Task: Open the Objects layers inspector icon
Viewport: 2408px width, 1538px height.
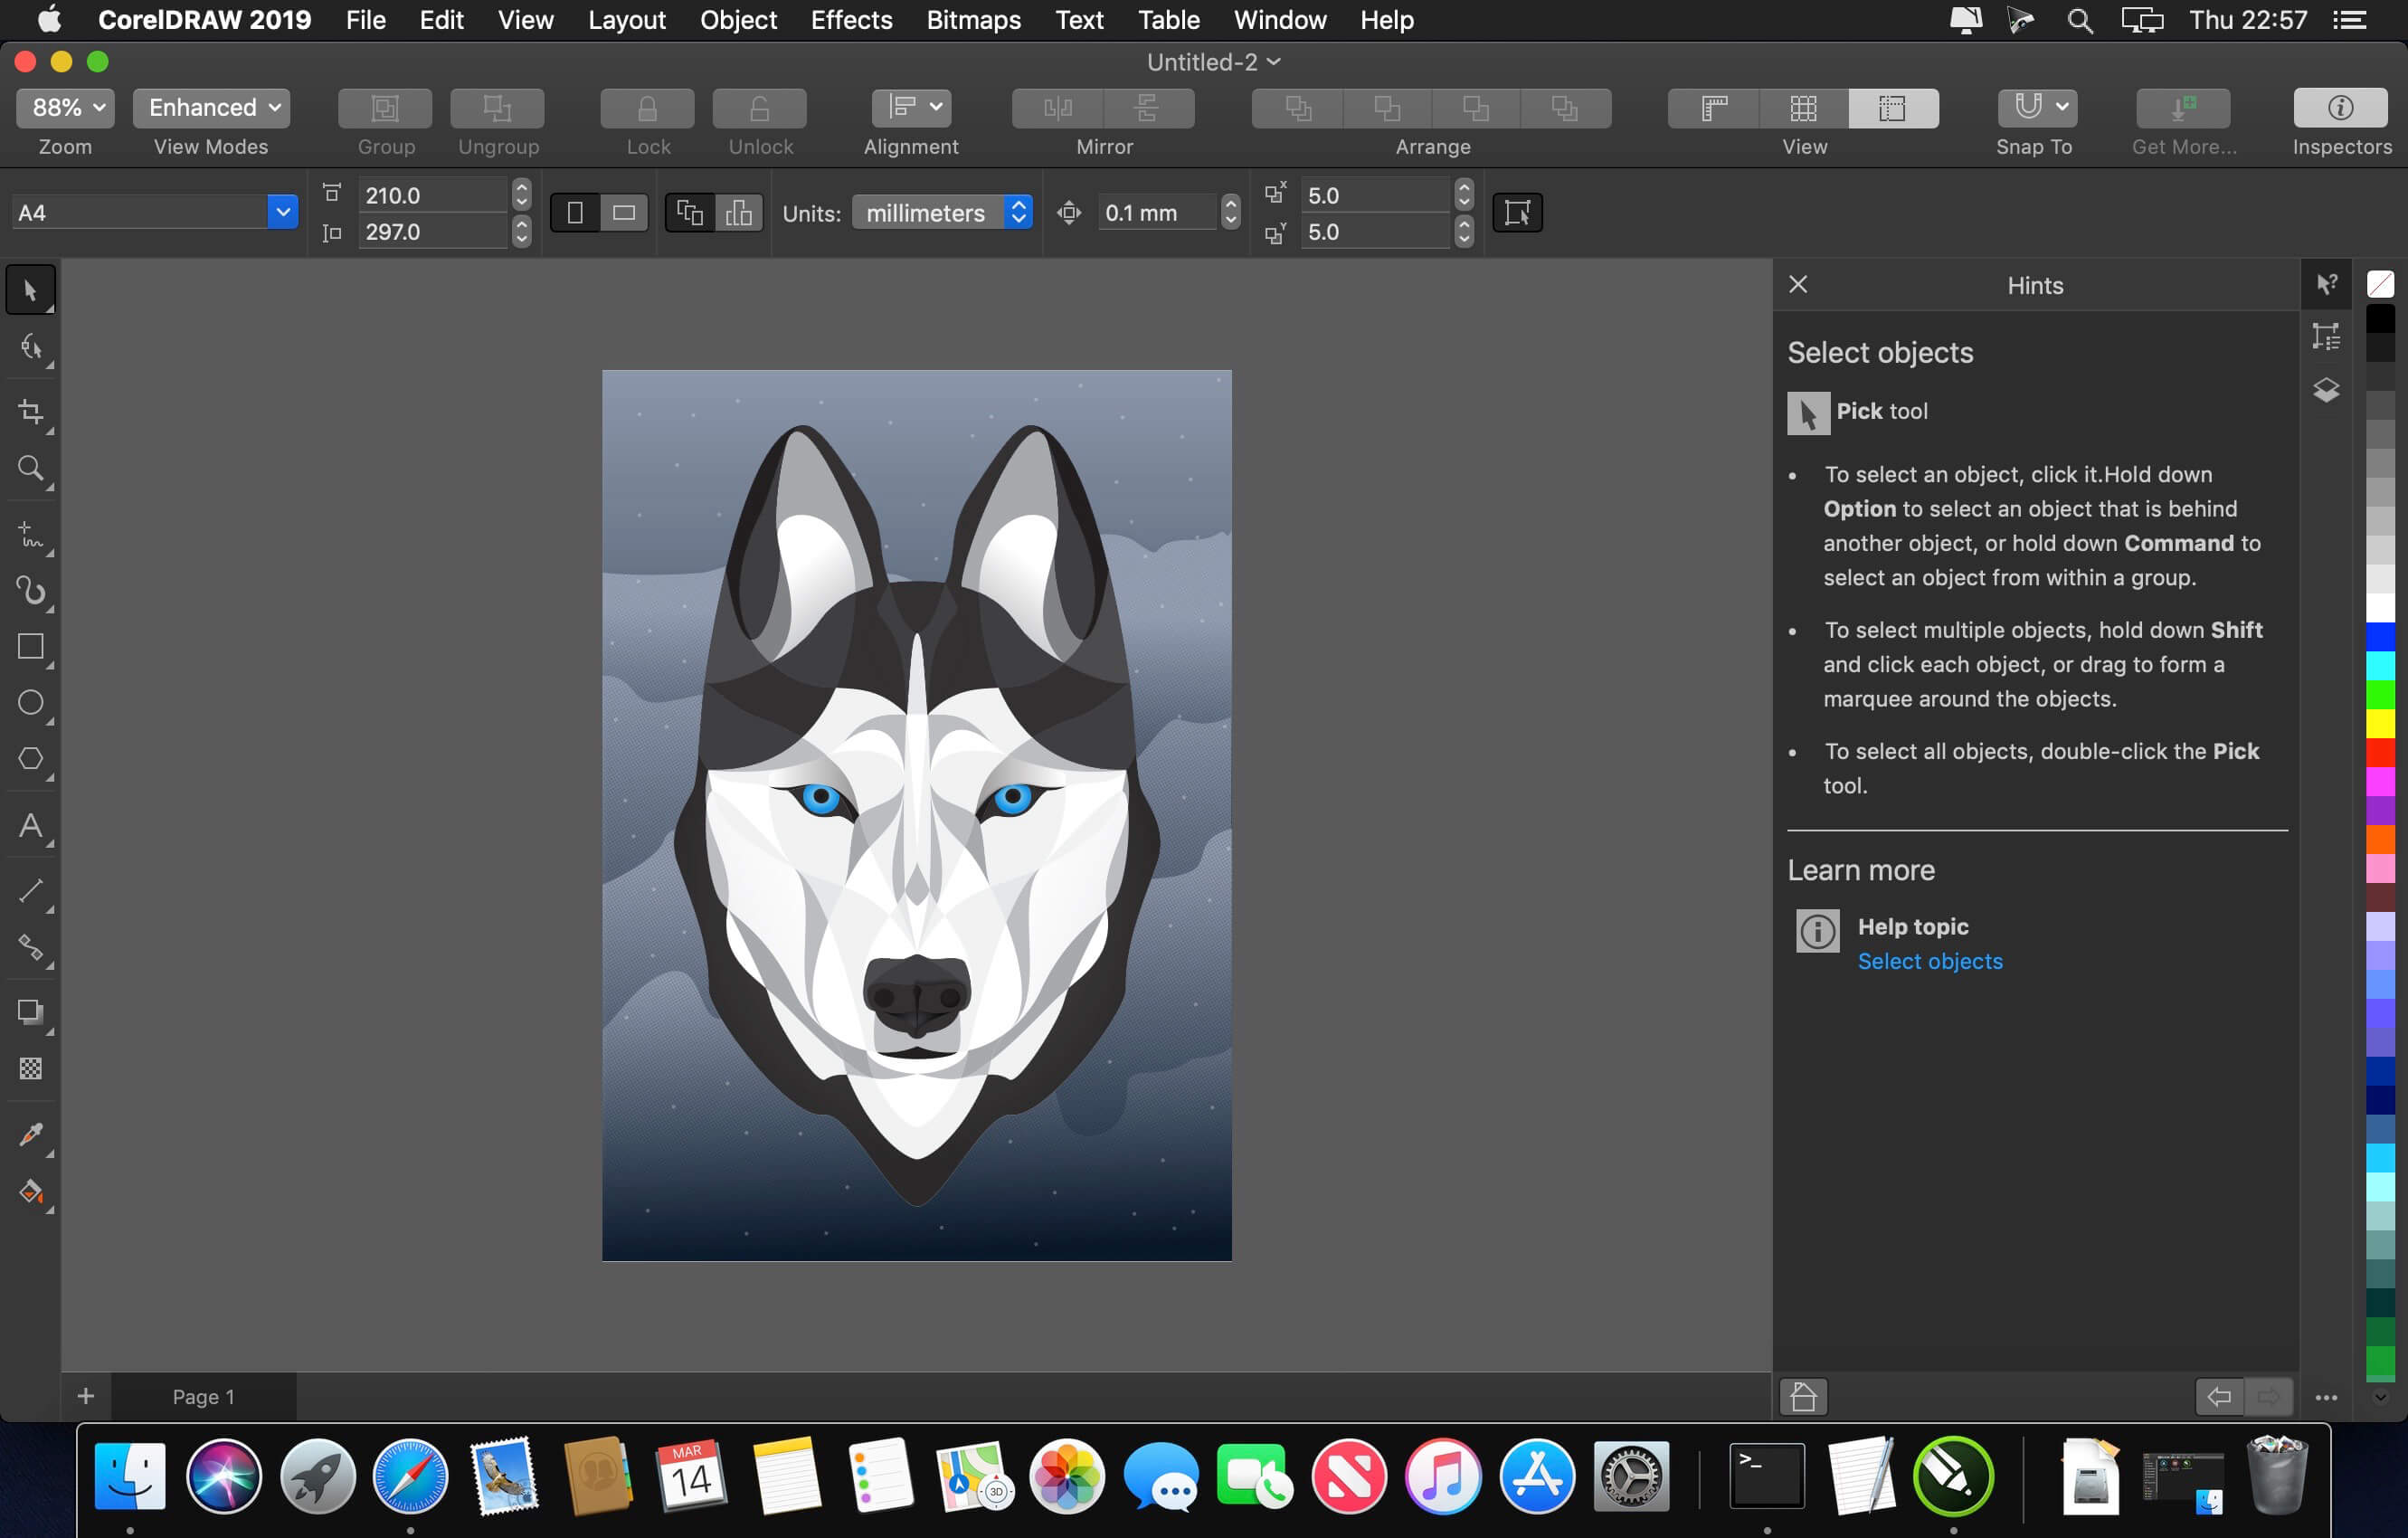Action: [2326, 390]
